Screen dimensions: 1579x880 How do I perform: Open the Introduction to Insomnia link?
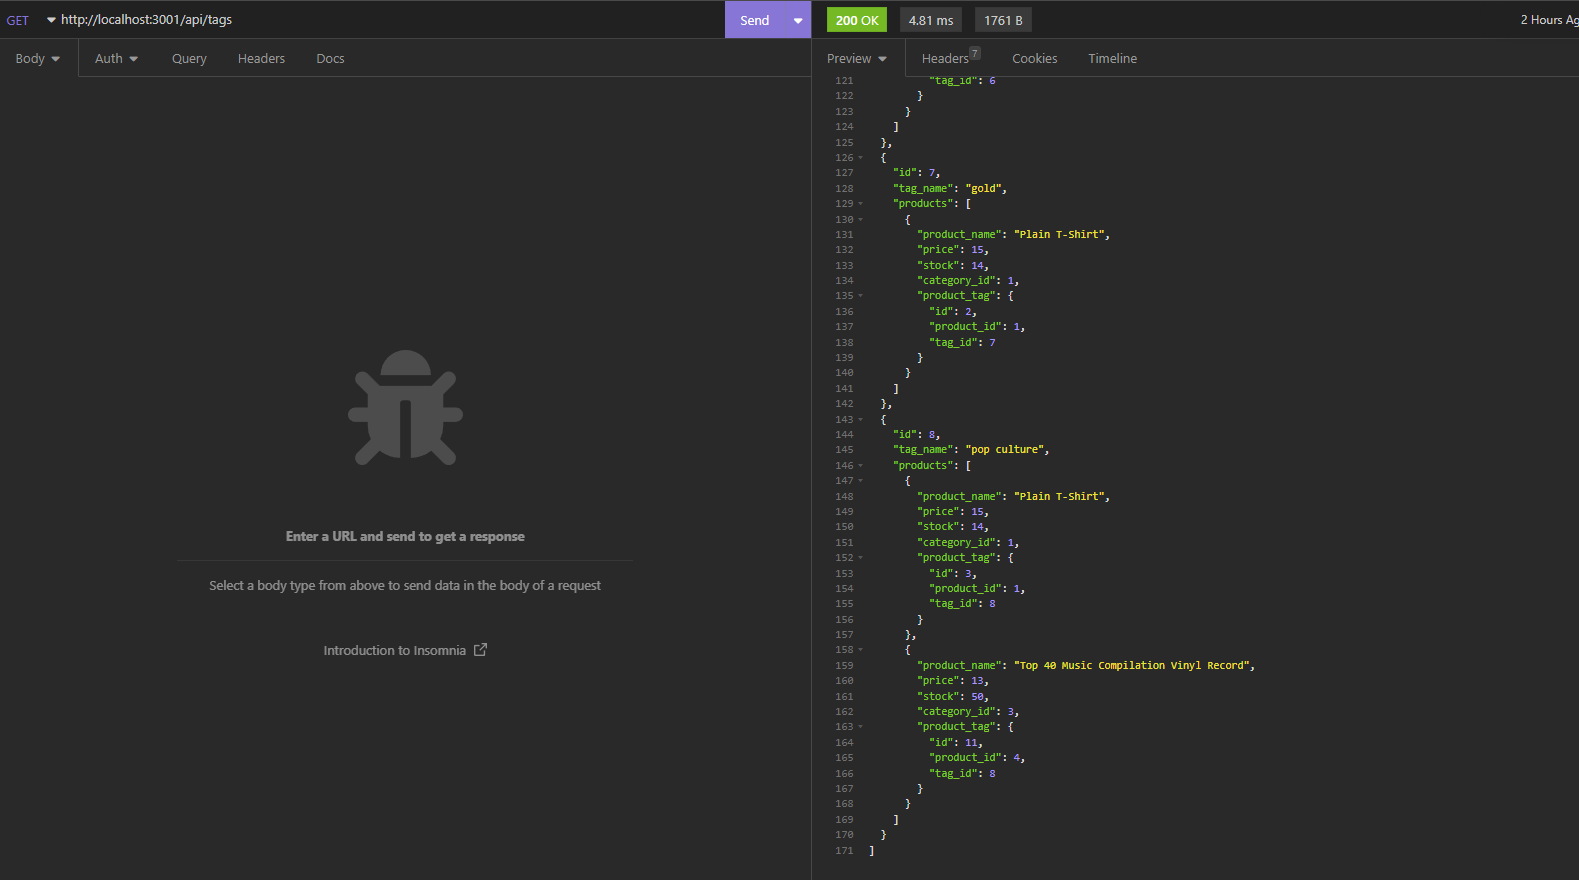tap(405, 650)
